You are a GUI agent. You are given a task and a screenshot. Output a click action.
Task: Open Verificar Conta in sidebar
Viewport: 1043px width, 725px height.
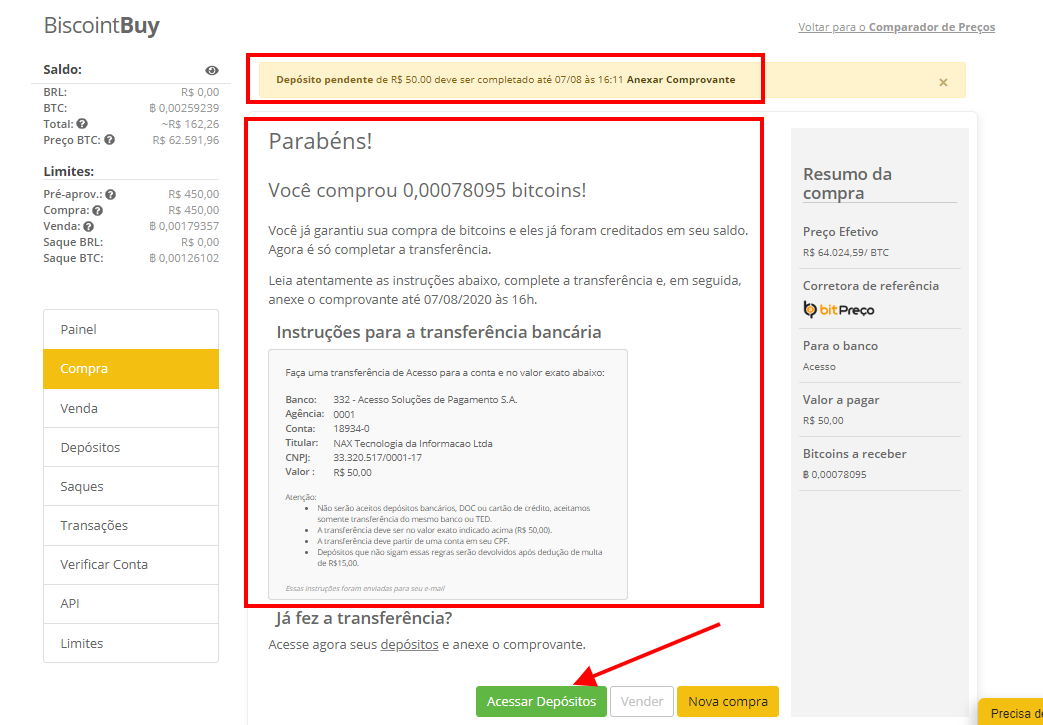[131, 564]
